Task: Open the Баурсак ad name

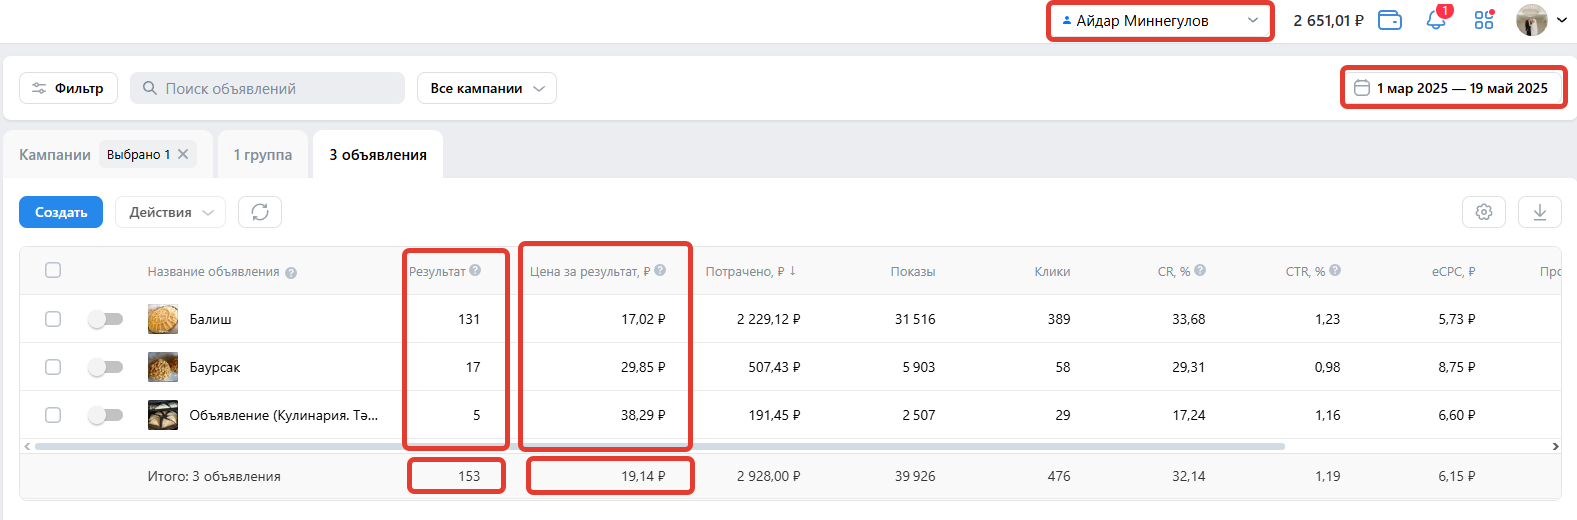Action: click(215, 367)
